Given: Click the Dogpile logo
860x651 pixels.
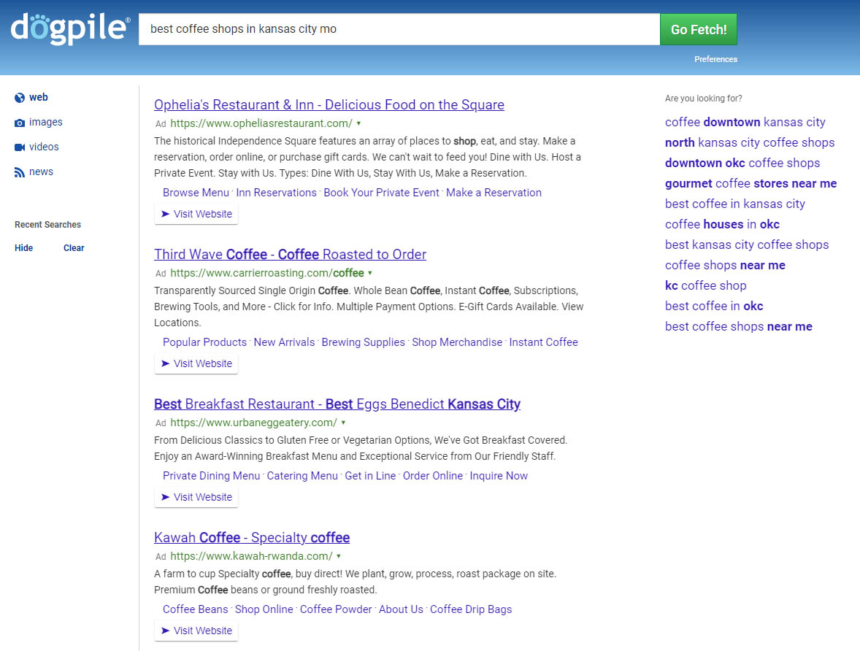Looking at the screenshot, I should 70,28.
